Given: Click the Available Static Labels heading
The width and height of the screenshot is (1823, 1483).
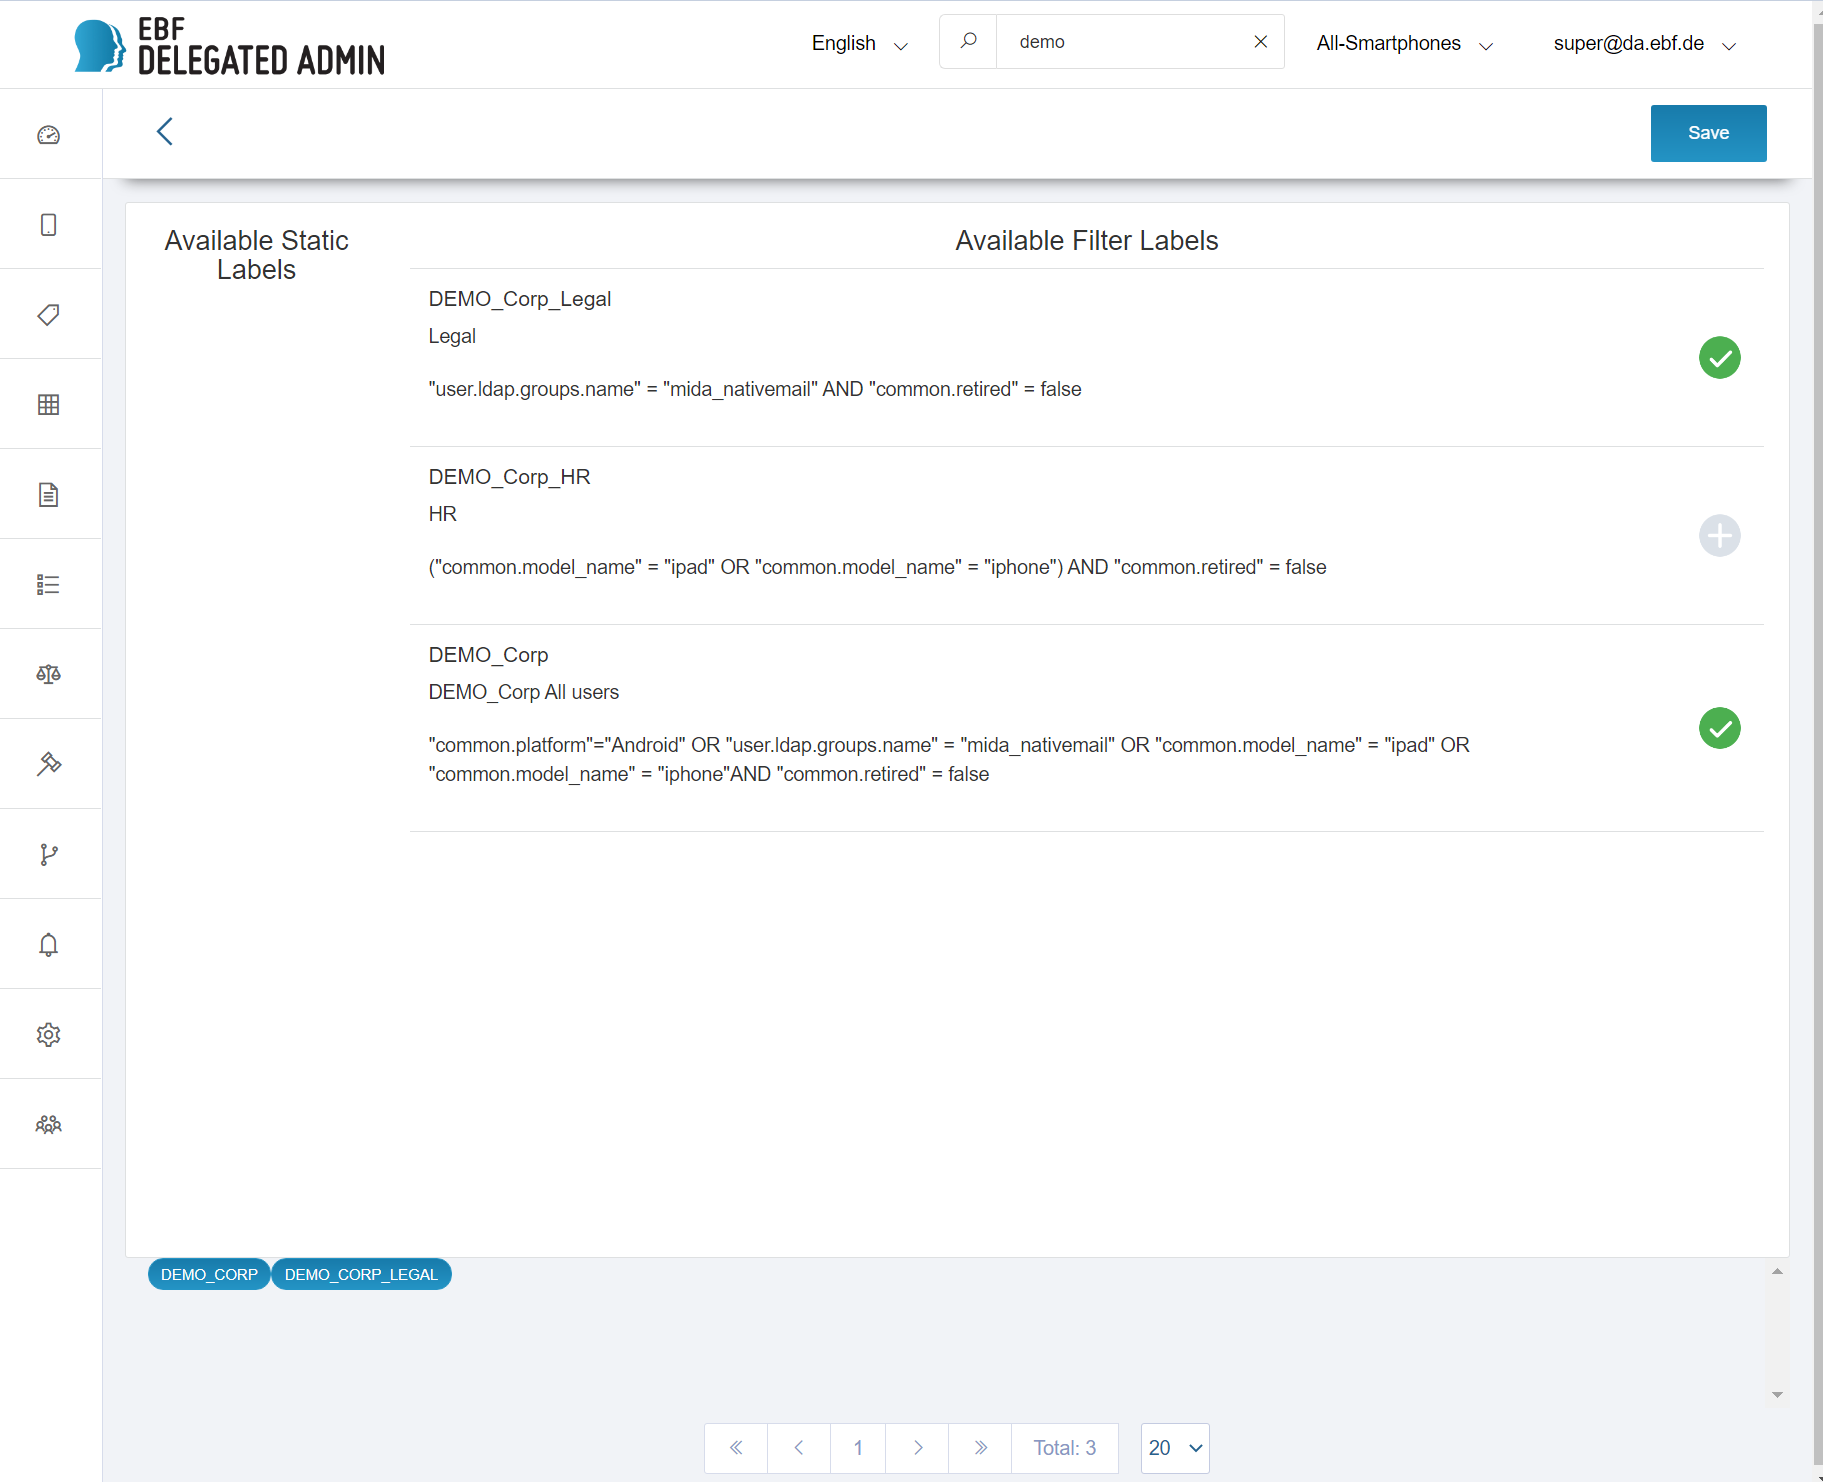Looking at the screenshot, I should tap(256, 255).
